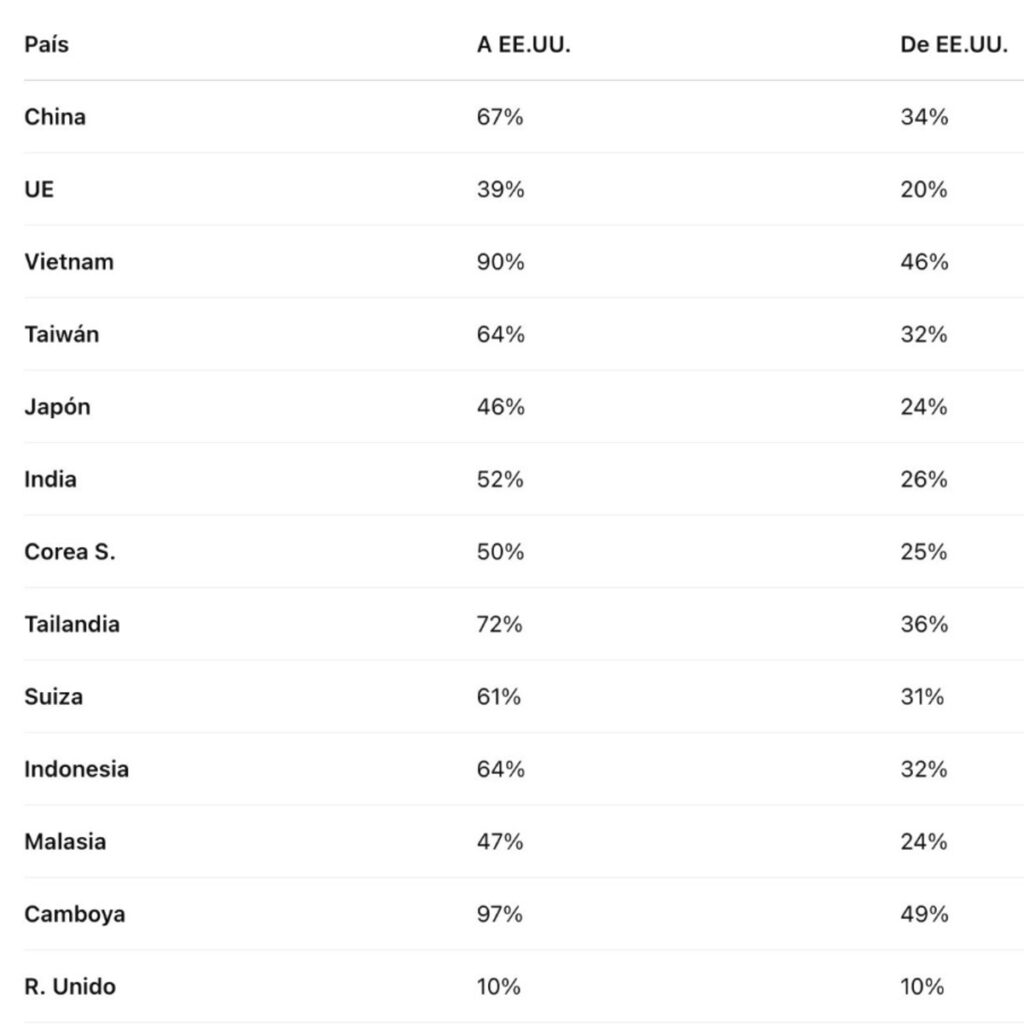Click Vietnam's 90% value
Viewport: 1024px width, 1024px height.
500,262
